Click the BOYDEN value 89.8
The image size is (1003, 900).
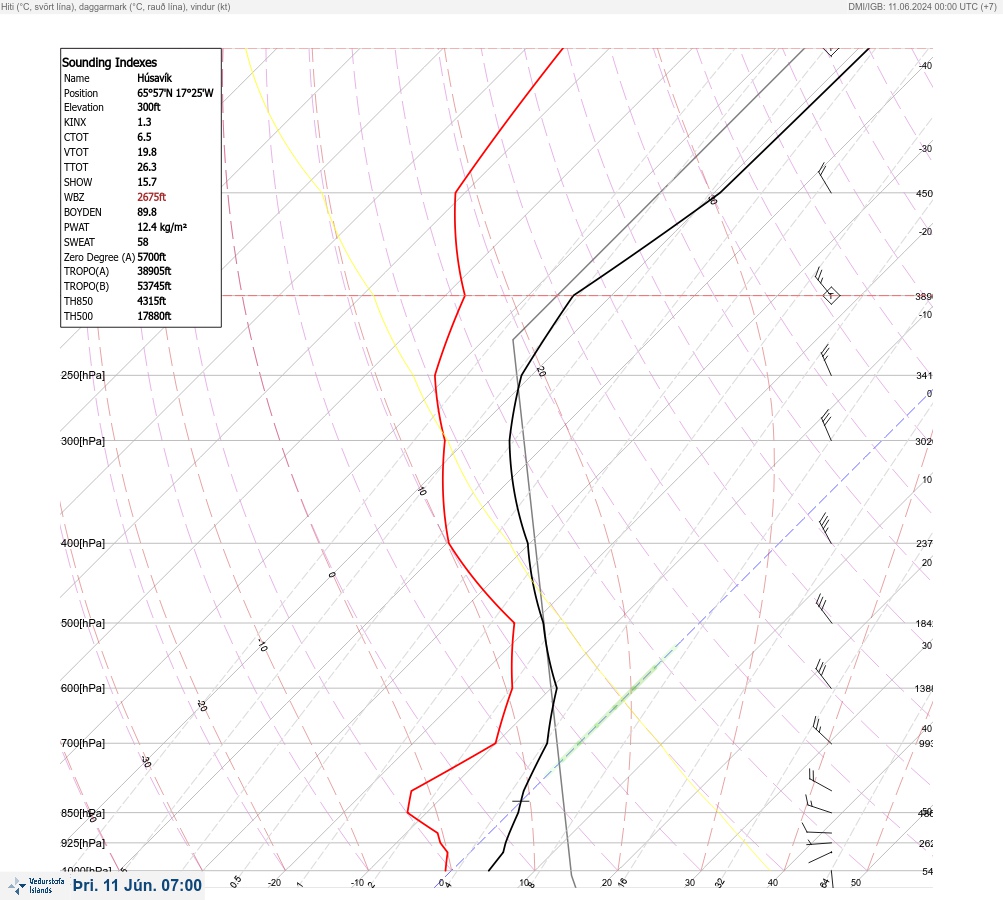[x=146, y=212]
